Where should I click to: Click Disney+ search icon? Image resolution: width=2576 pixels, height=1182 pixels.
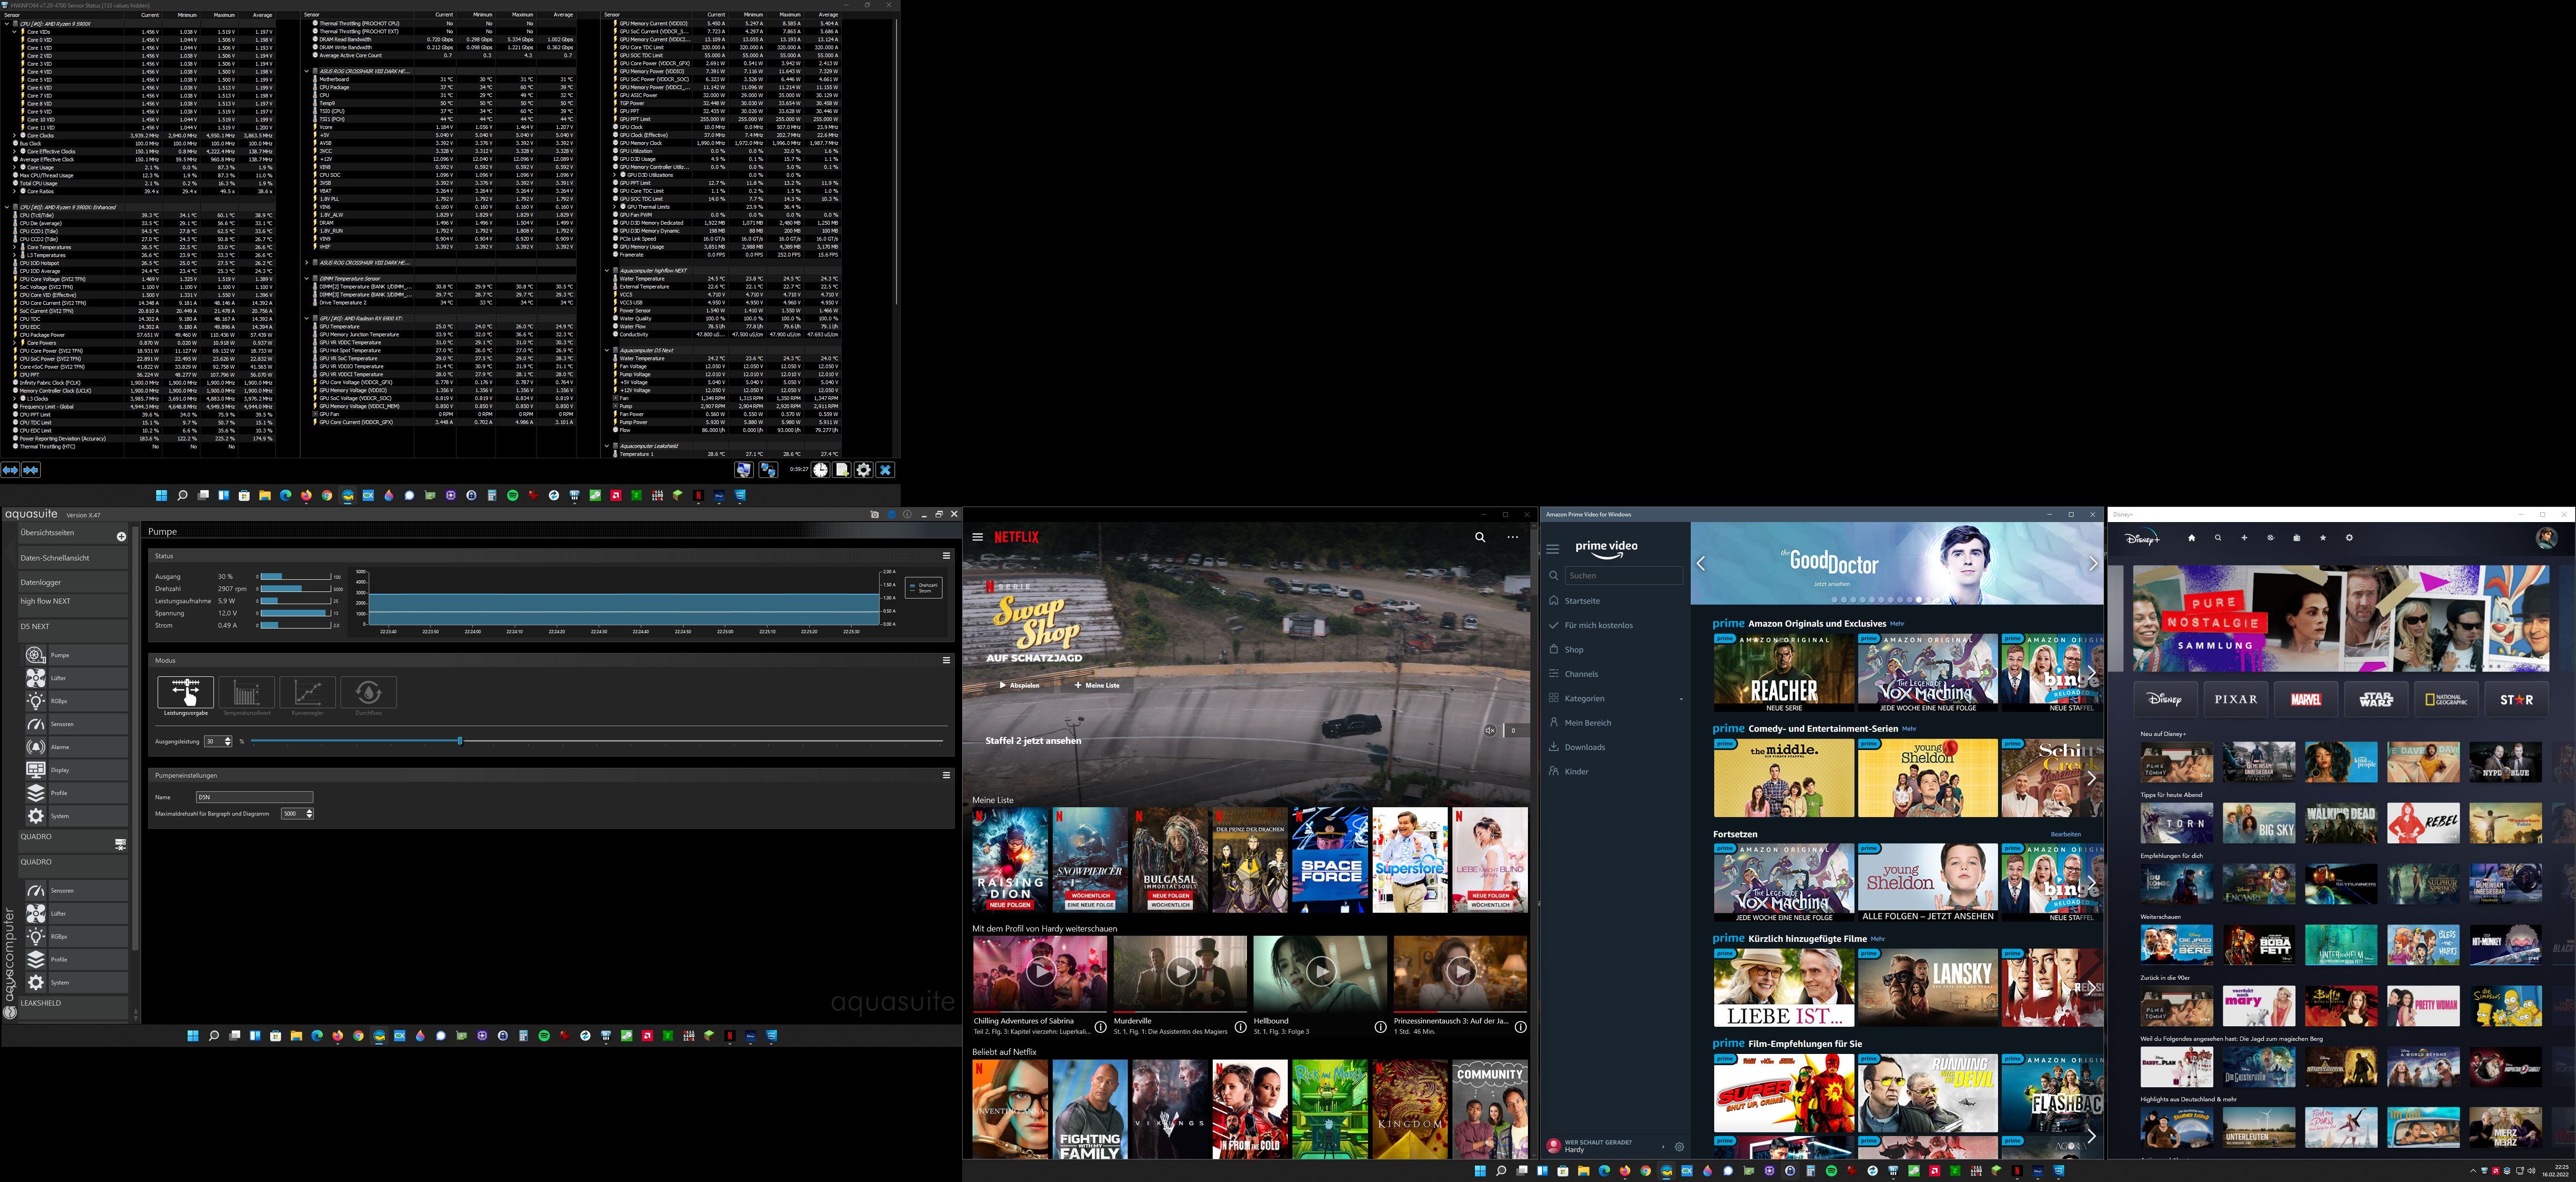click(2218, 538)
